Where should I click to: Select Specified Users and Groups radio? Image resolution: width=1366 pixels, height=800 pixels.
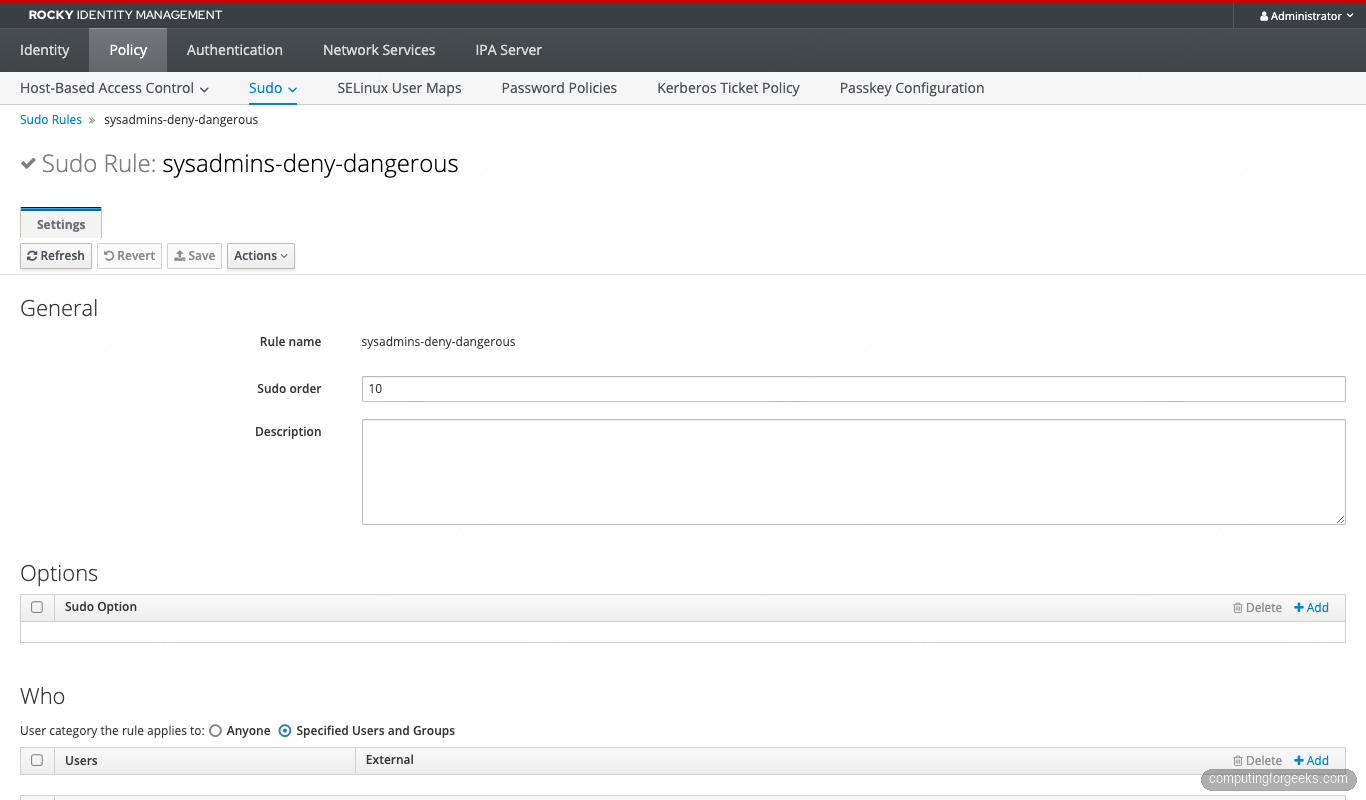[285, 731]
